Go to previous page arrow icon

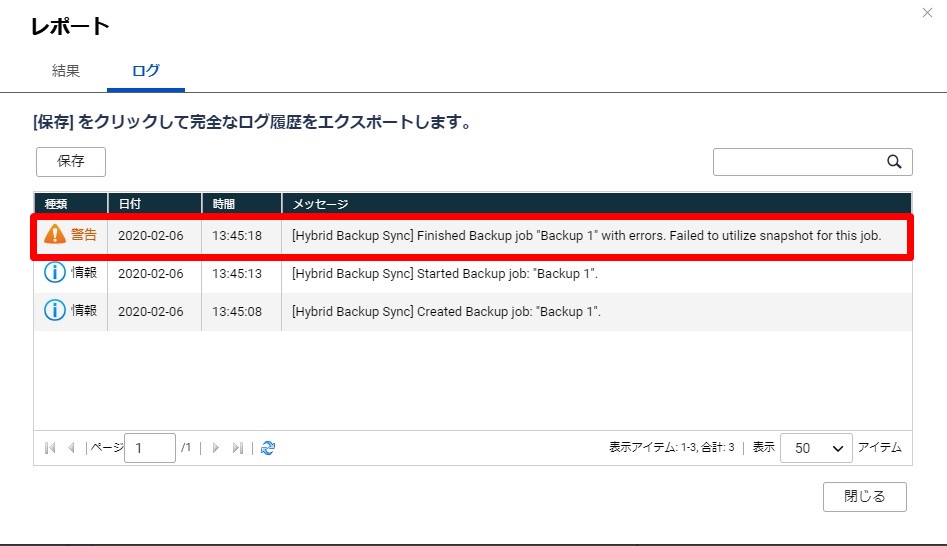71,448
